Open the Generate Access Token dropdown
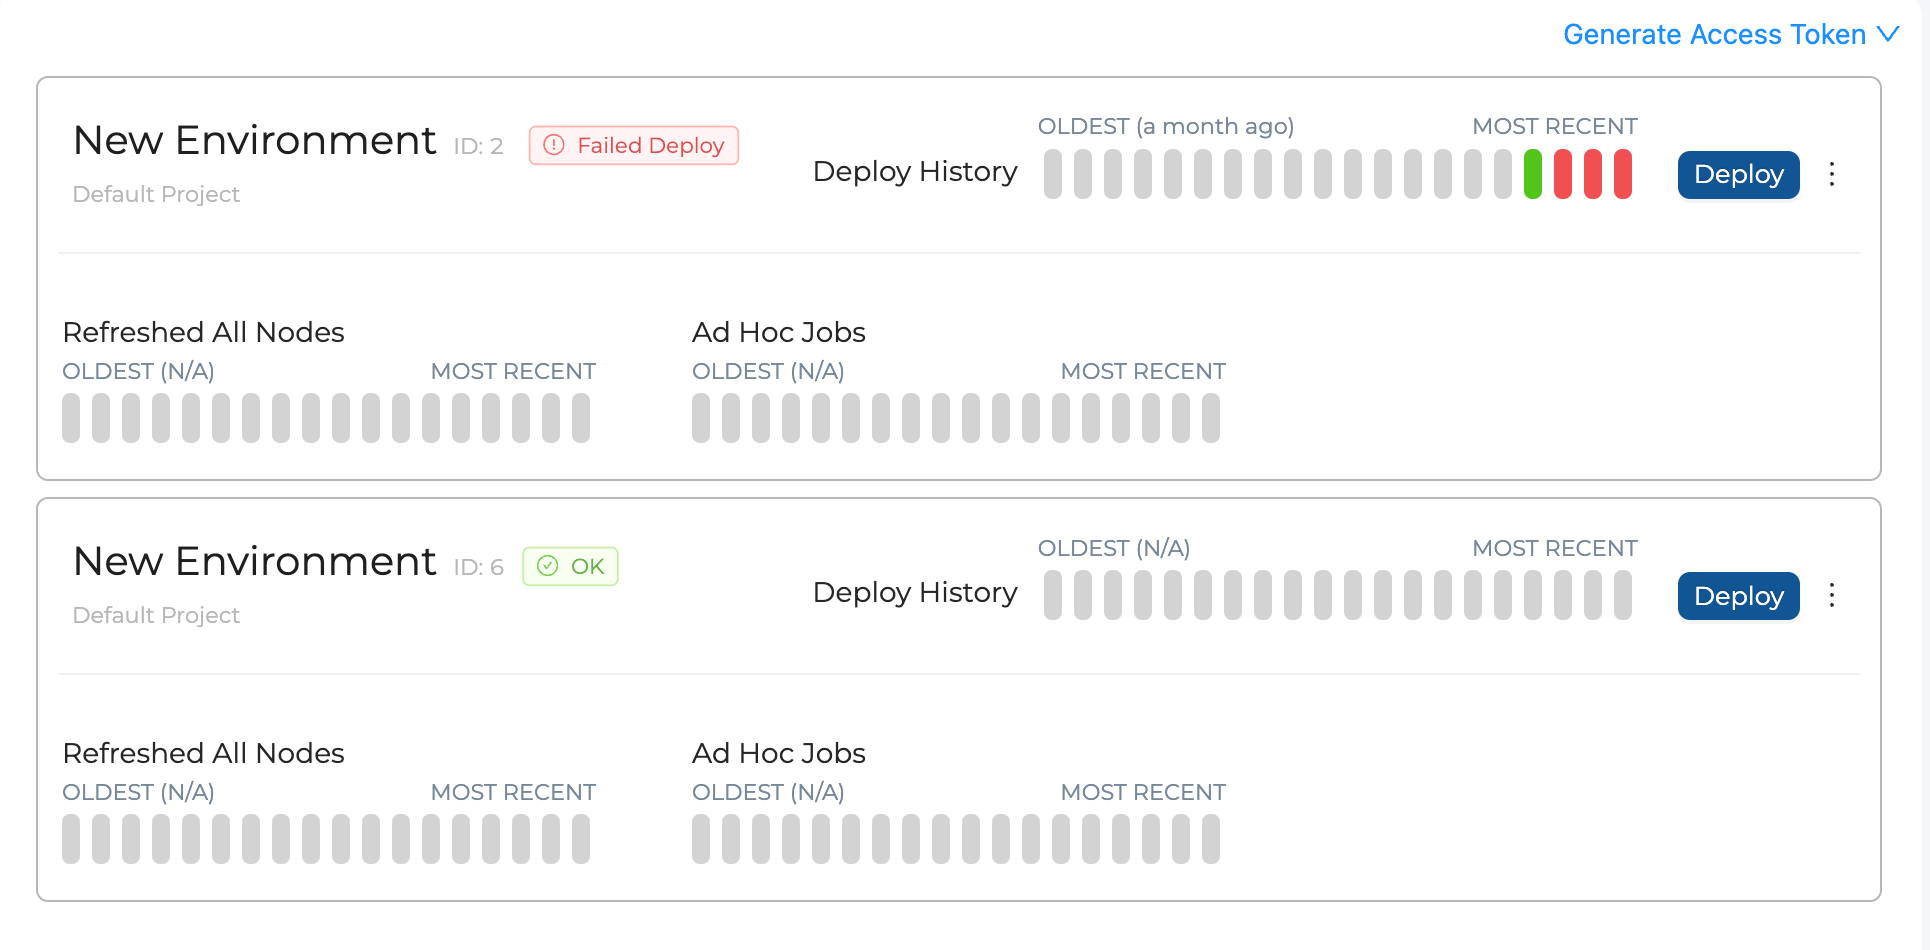Image resolution: width=1930 pixels, height=950 pixels. click(x=1731, y=34)
